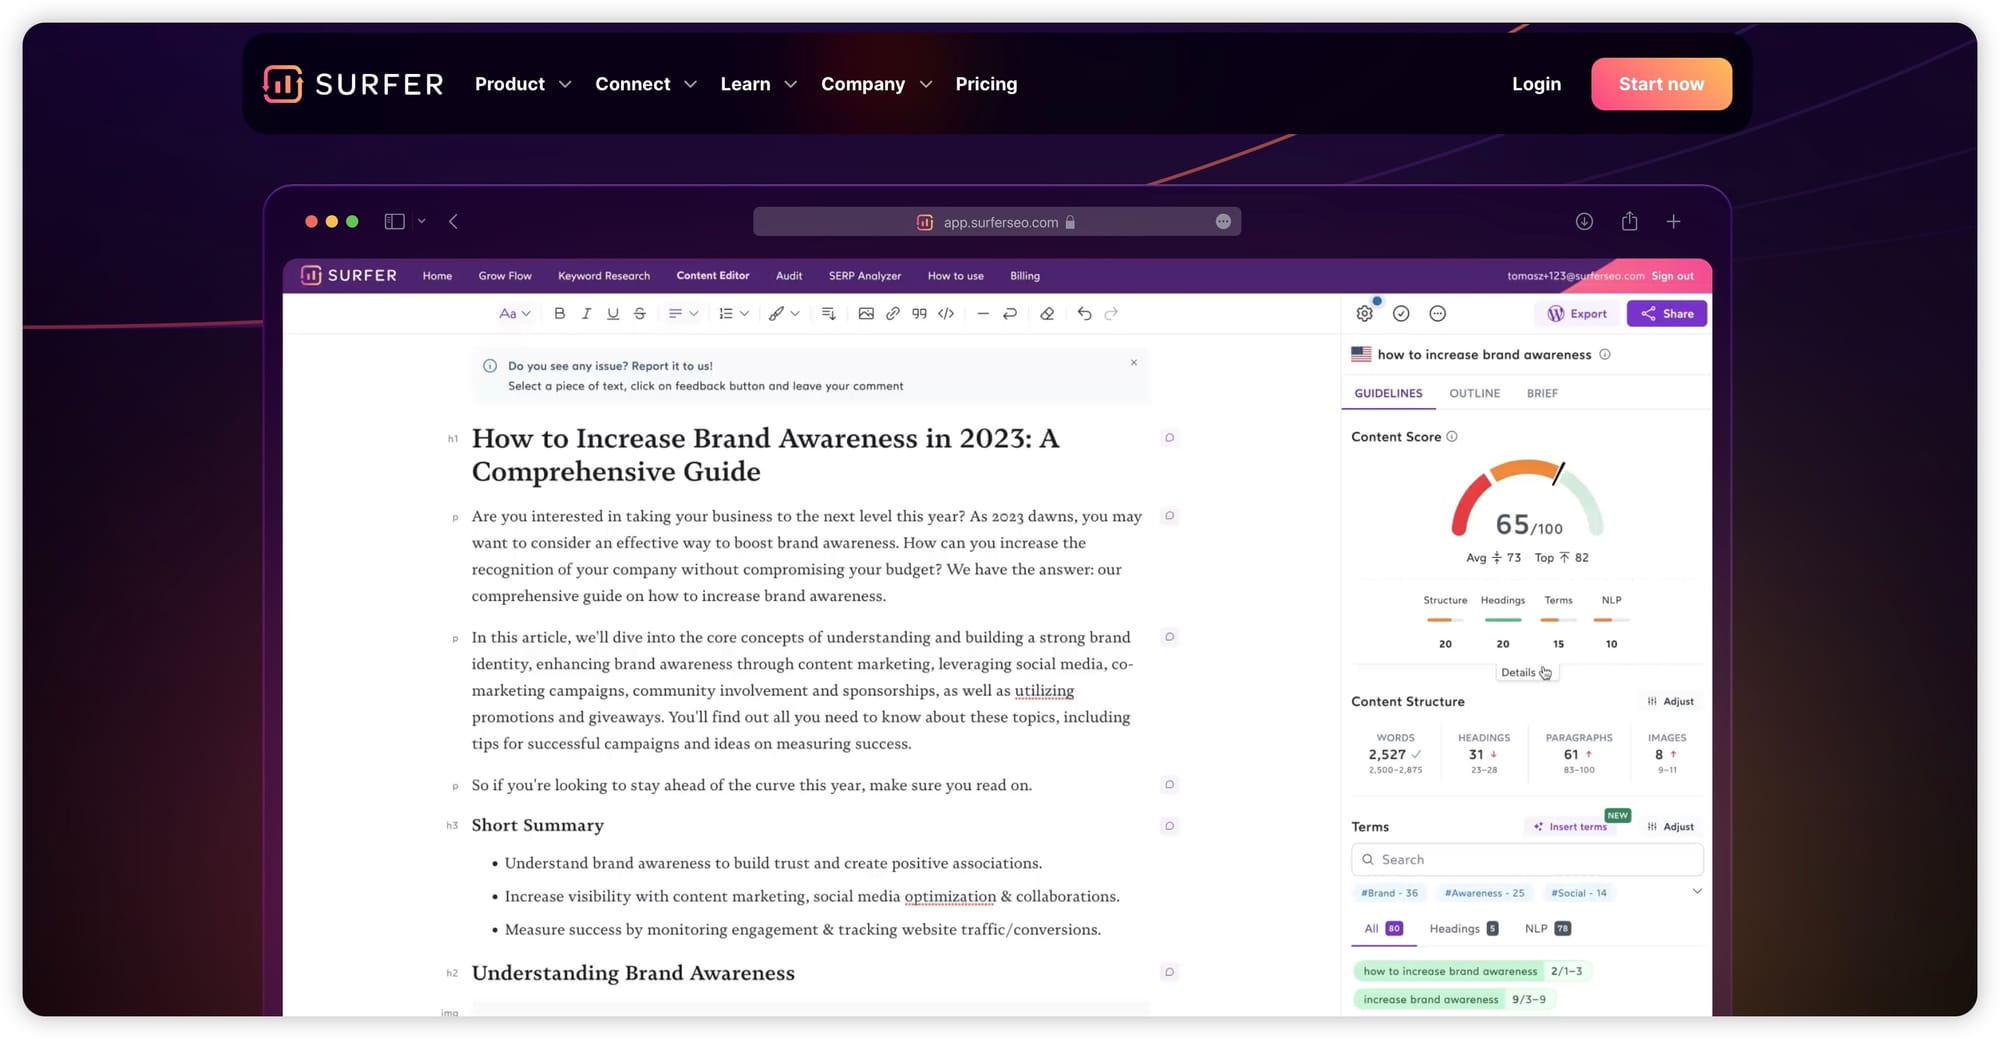2000x1039 pixels.
Task: Click the terms Search field
Action: point(1527,860)
